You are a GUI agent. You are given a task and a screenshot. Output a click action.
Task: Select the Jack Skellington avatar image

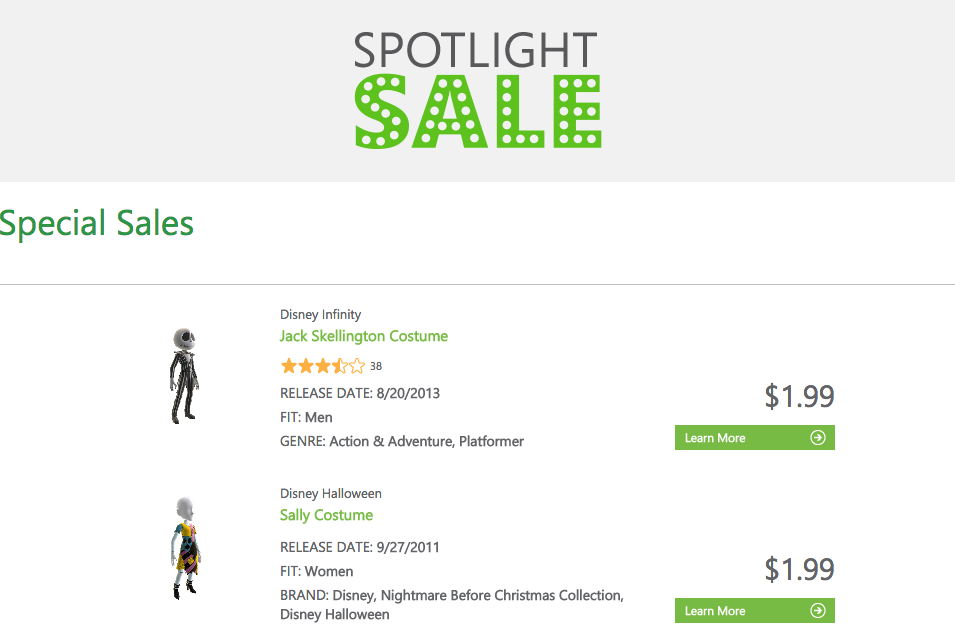(x=184, y=375)
